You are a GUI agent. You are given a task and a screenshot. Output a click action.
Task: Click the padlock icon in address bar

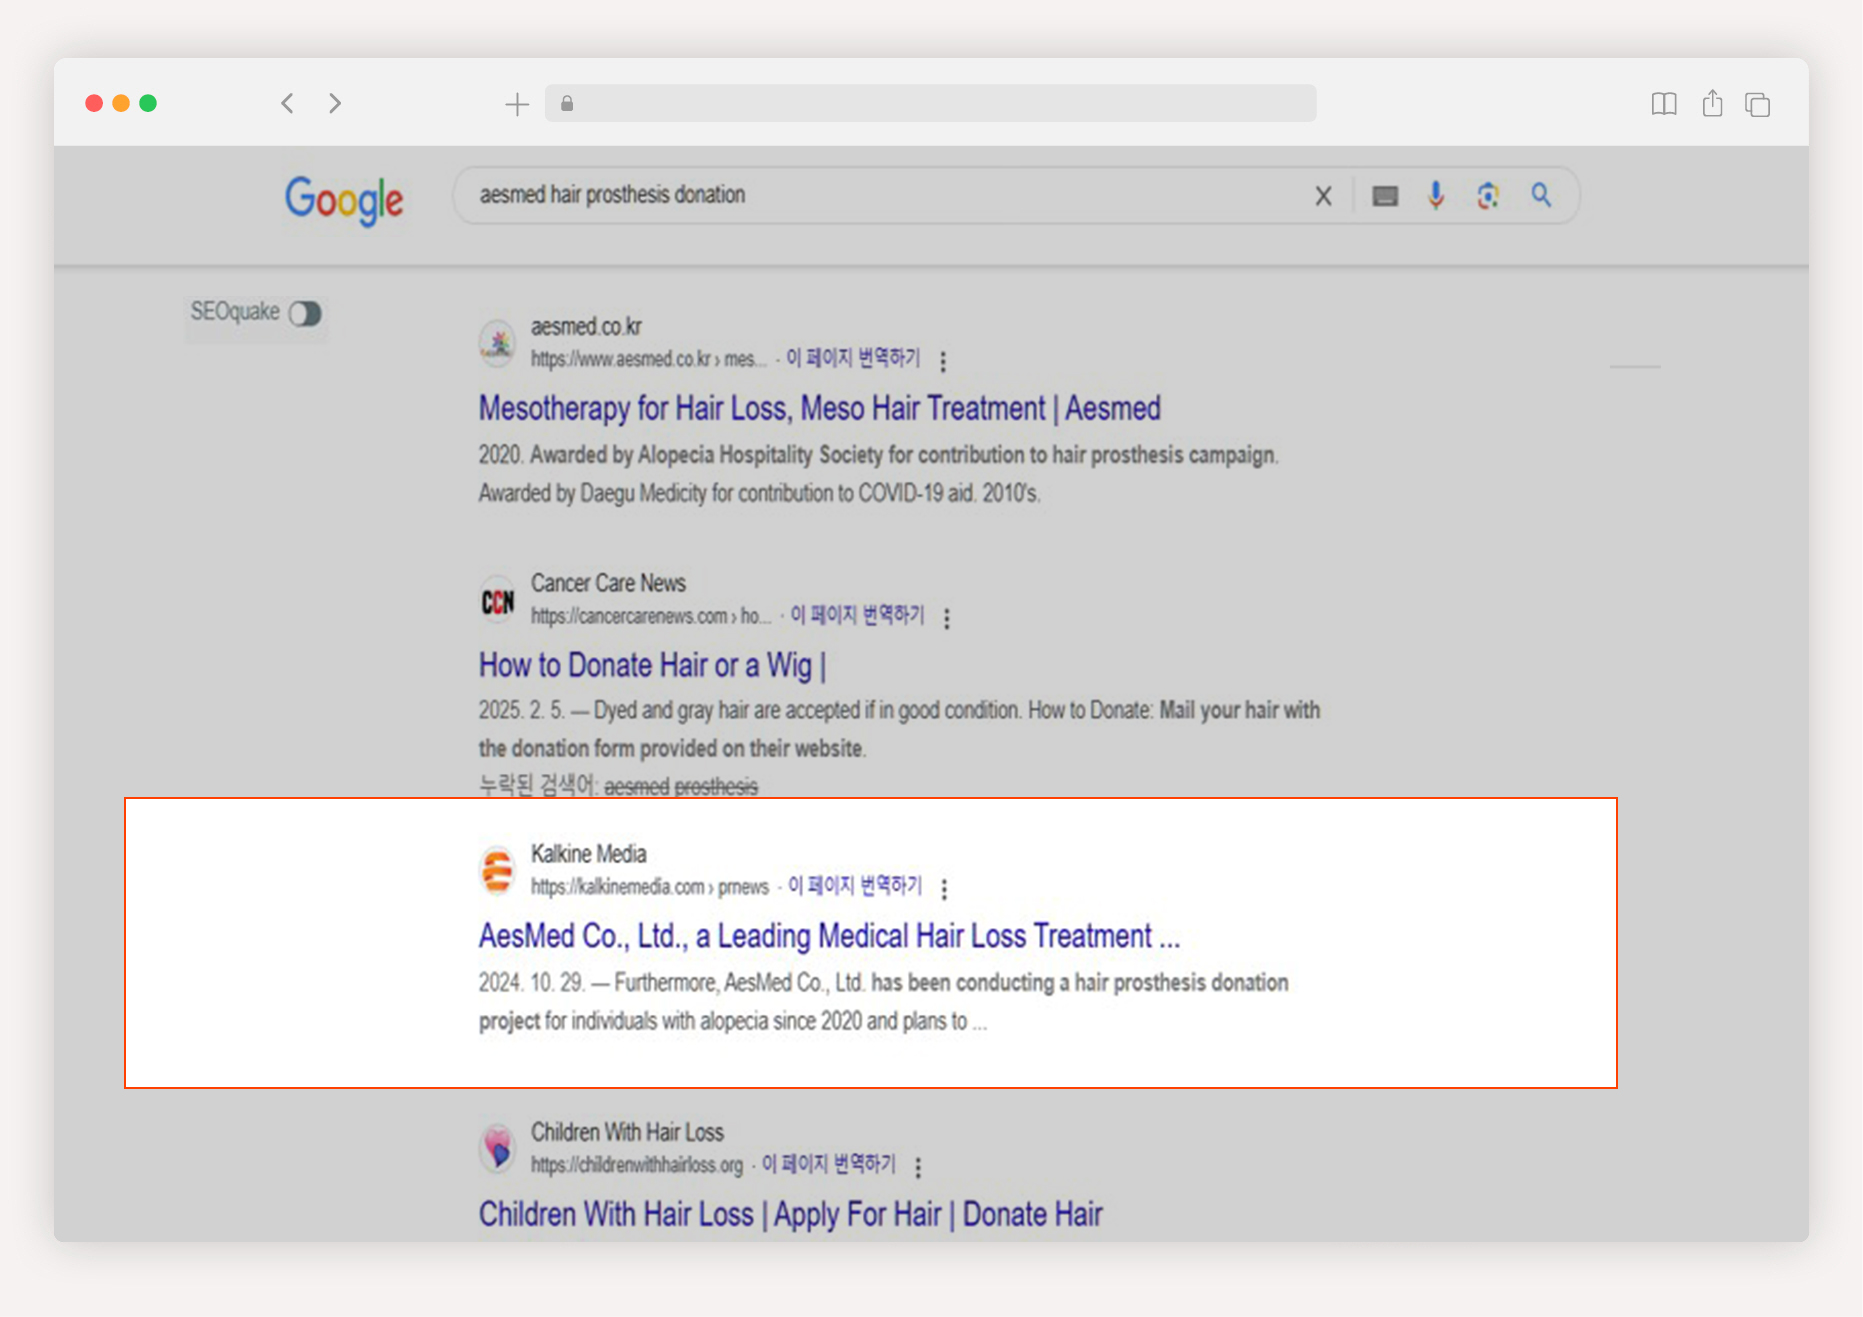567,103
